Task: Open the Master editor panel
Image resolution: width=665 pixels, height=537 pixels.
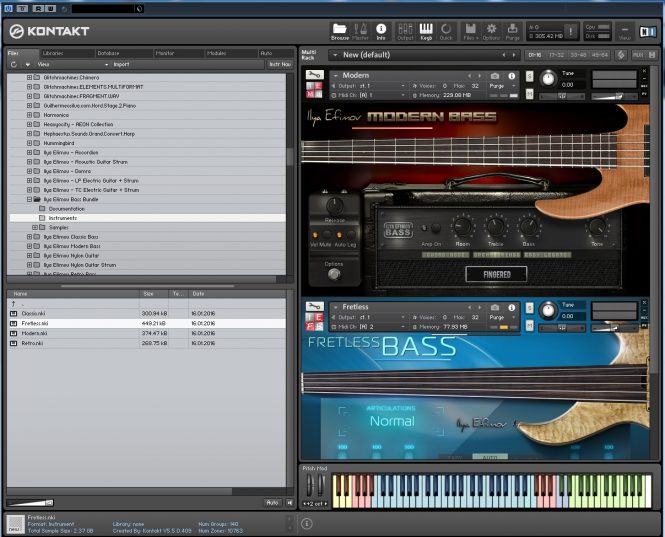Action: (360, 32)
